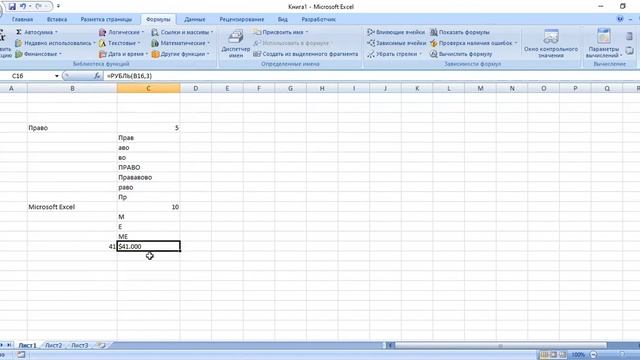Click horizontal scrollbar thumb

click(x=500, y=346)
